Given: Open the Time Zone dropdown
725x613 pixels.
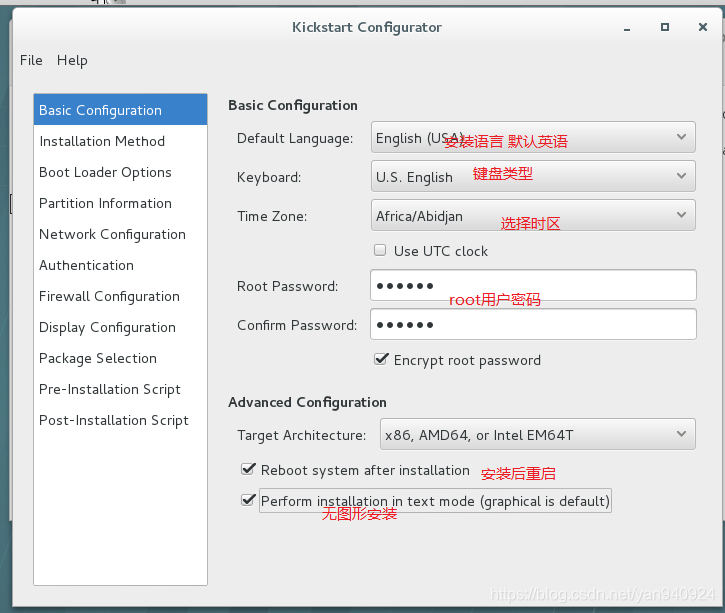Looking at the screenshot, I should pyautogui.click(x=533, y=215).
